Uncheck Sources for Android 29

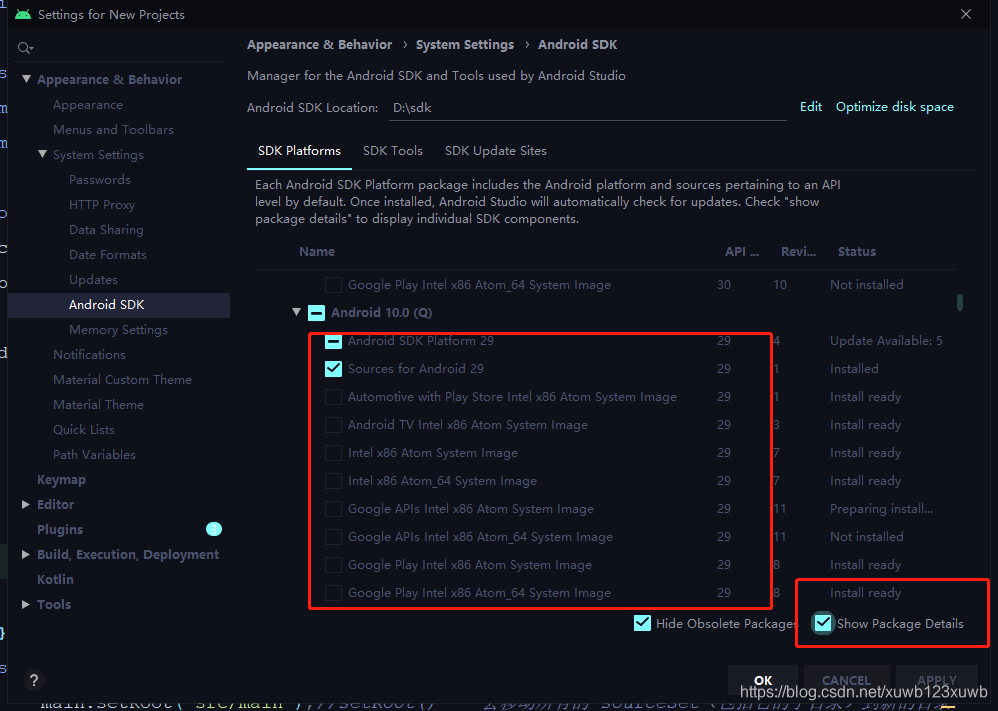click(333, 369)
